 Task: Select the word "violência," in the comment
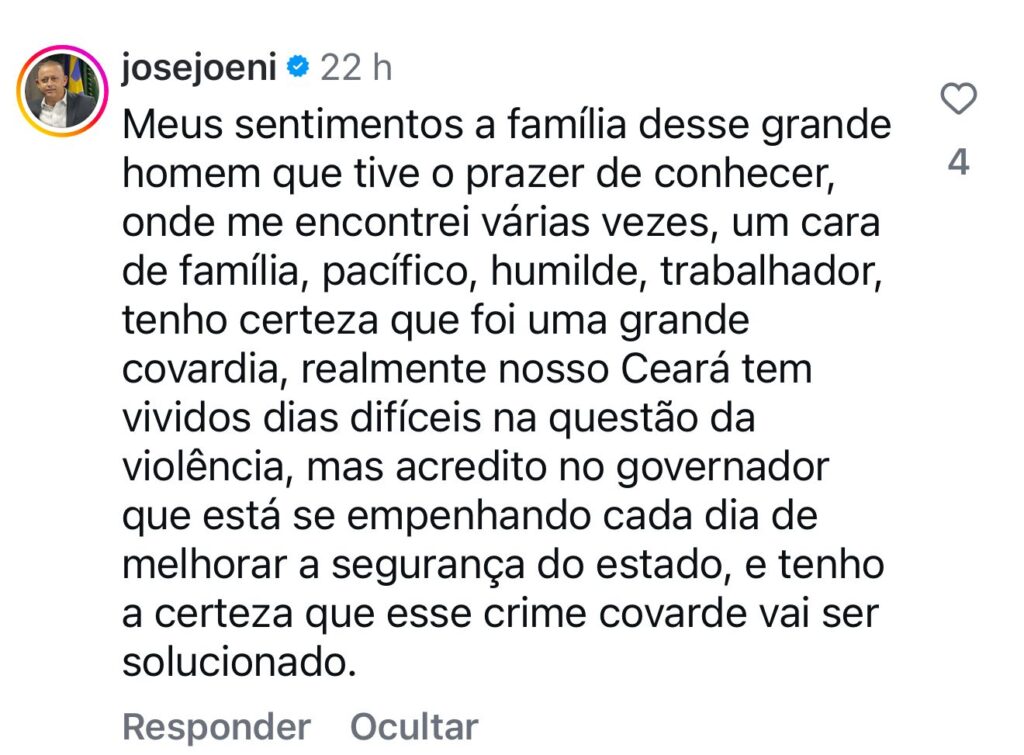coord(208,468)
